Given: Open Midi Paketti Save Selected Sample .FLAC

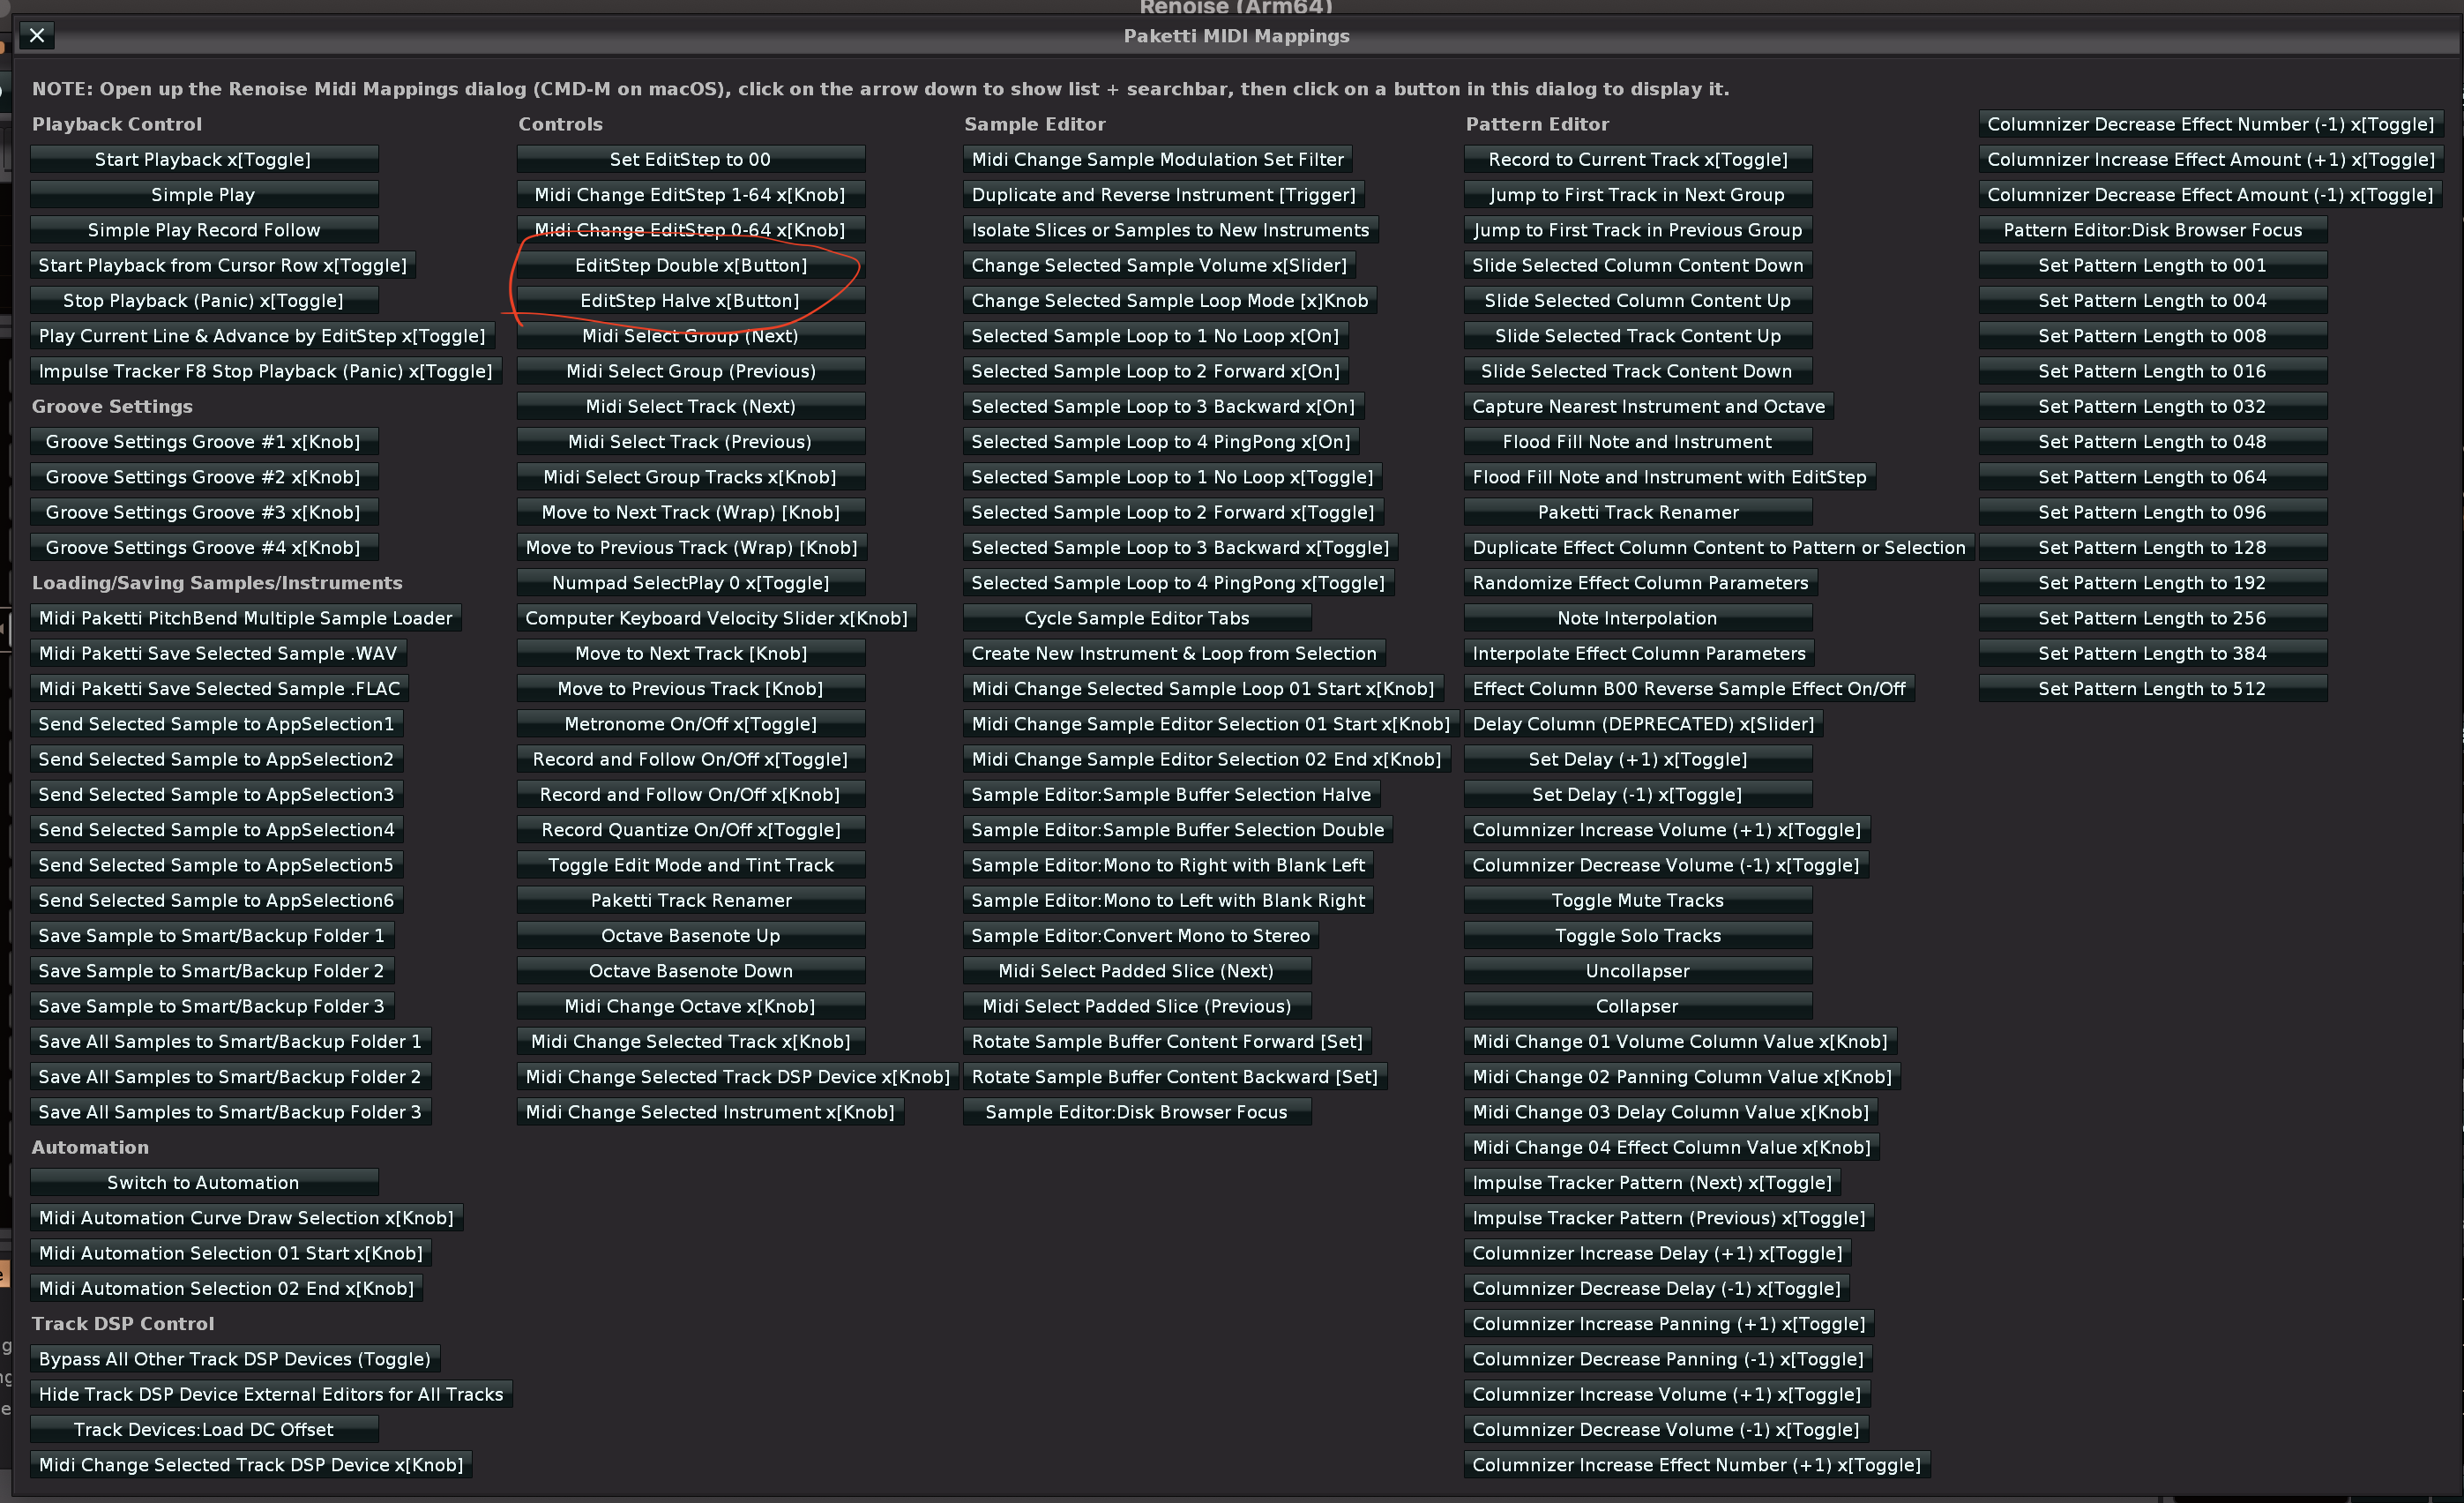Looking at the screenshot, I should click(219, 689).
